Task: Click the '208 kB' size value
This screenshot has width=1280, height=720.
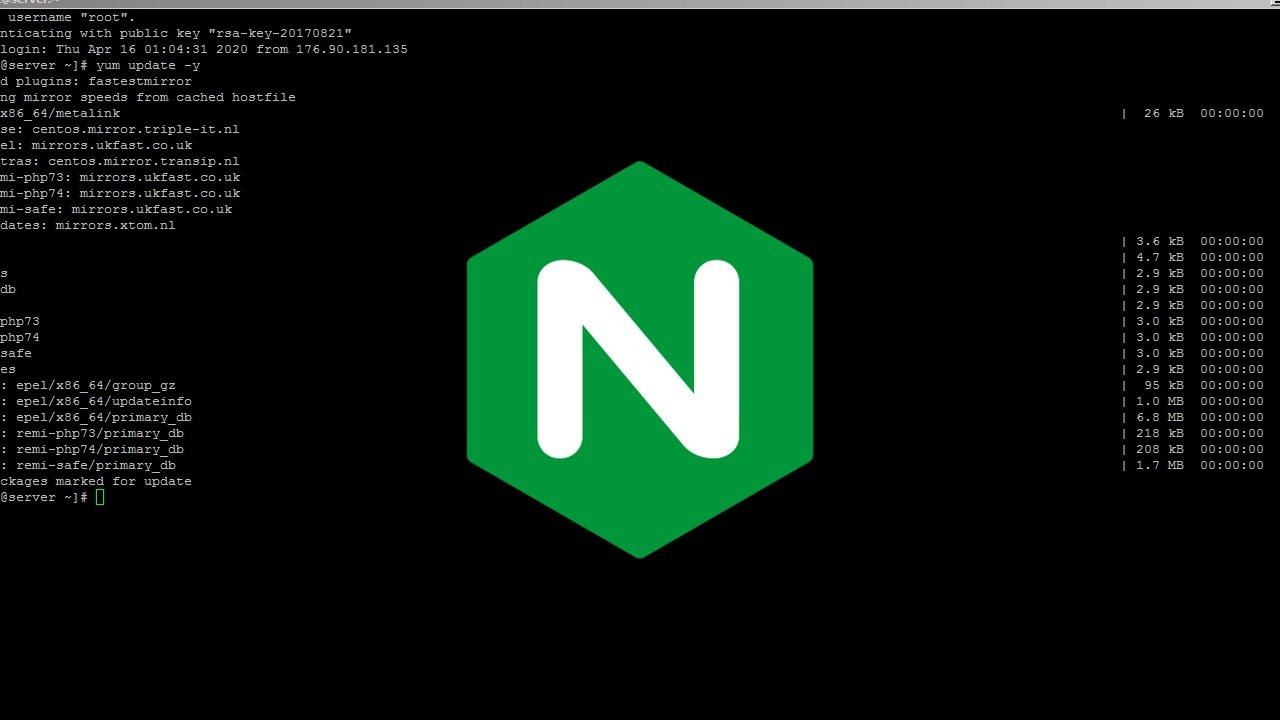Action: 1160,449
